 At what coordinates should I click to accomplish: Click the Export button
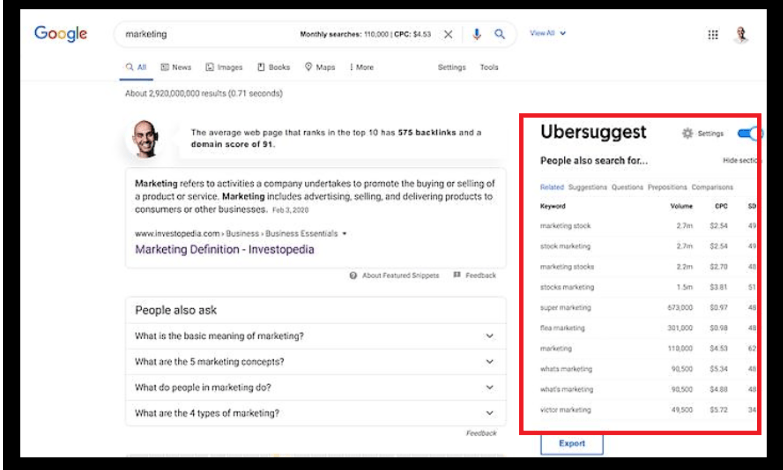point(572,444)
